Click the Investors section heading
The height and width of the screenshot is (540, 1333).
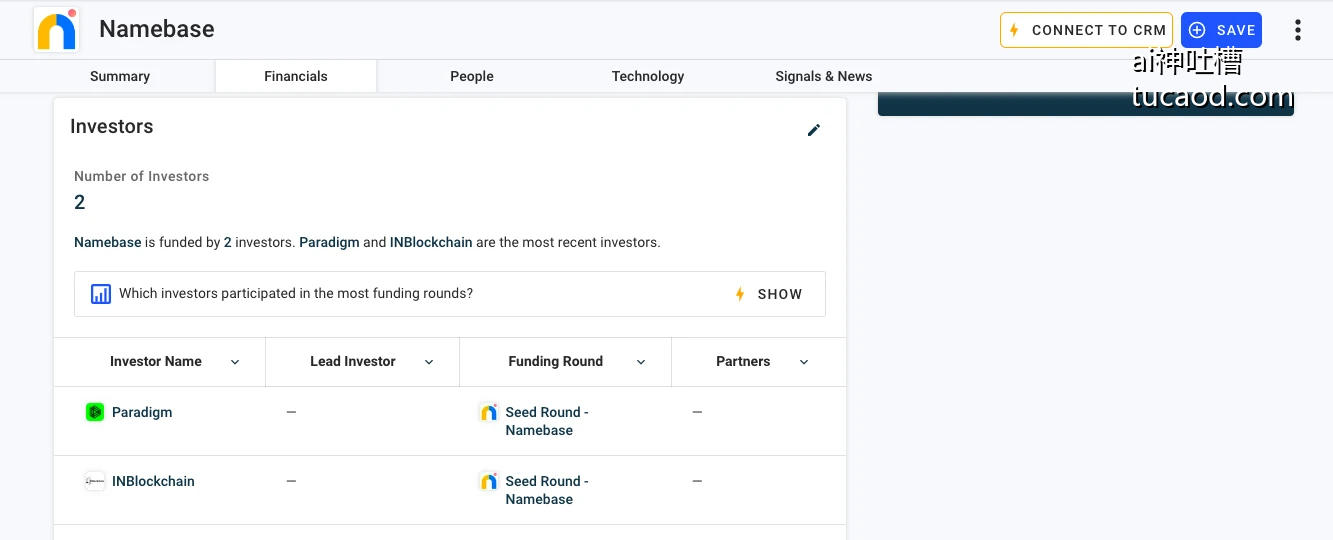click(112, 127)
